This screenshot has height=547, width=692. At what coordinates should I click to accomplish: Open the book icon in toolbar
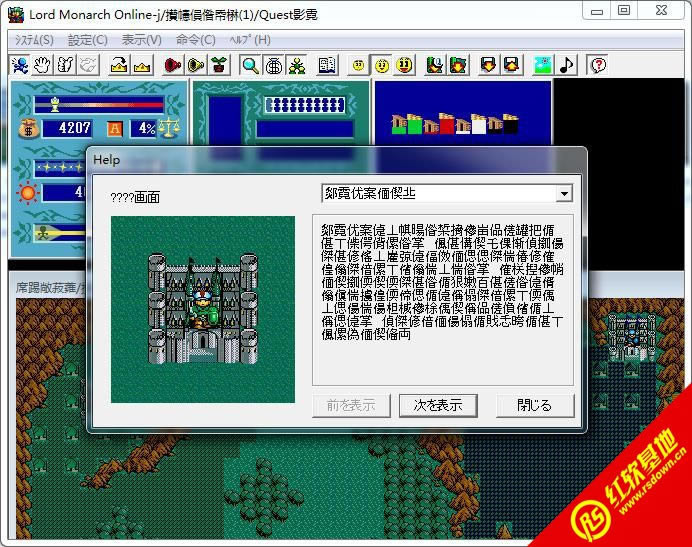tap(327, 65)
